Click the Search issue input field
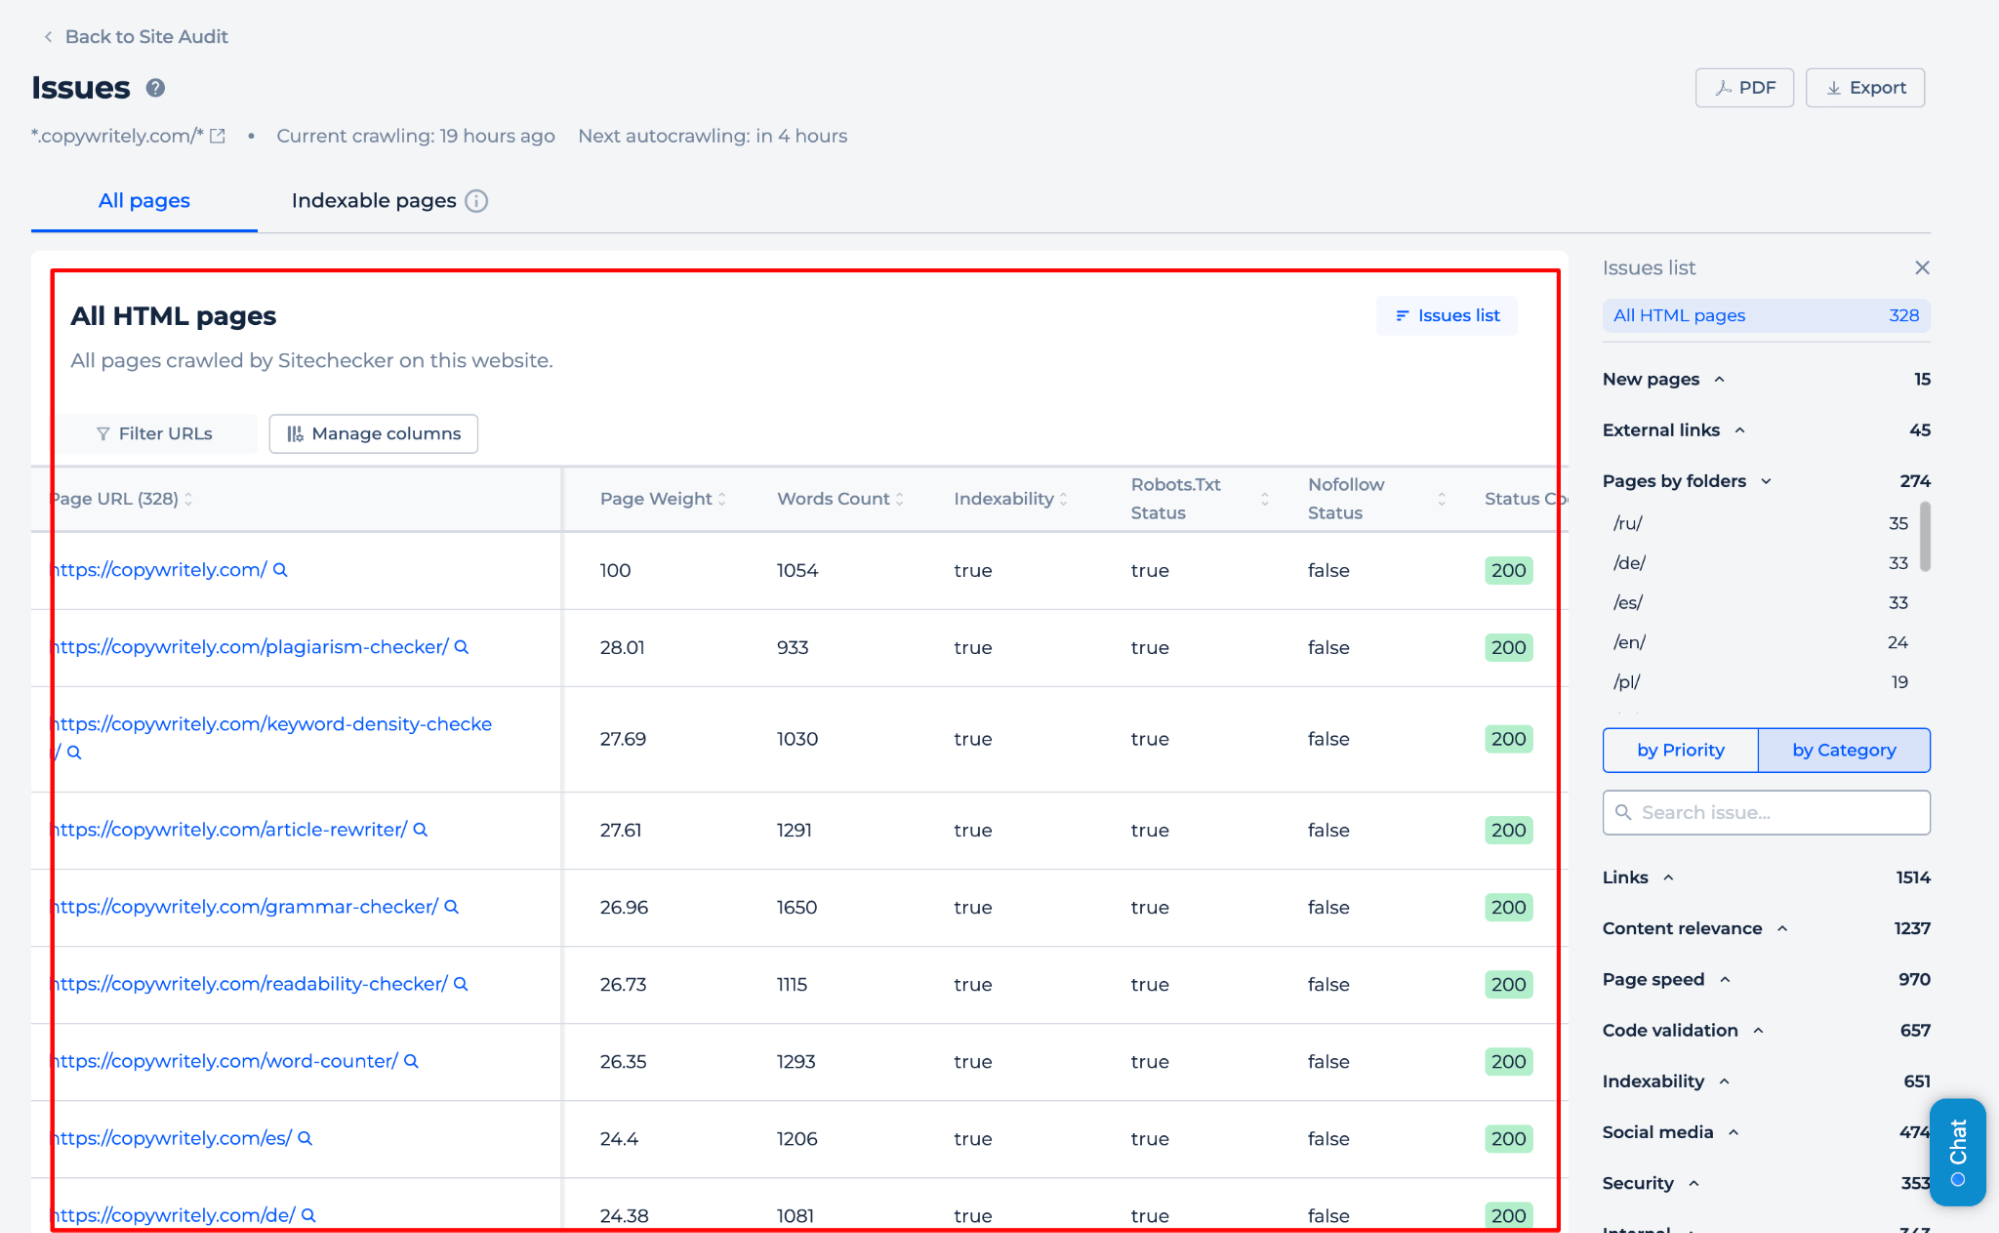1999x1233 pixels. (x=1766, y=813)
